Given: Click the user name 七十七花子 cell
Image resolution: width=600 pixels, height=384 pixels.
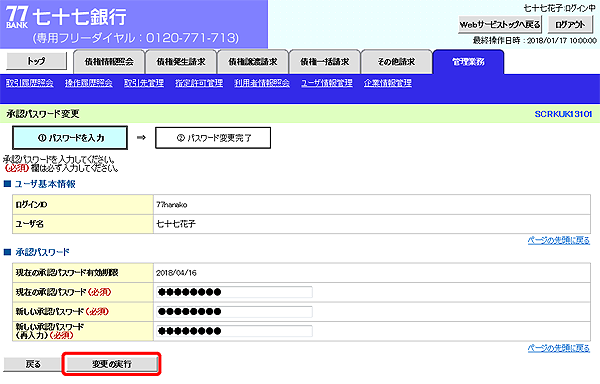Looking at the screenshot, I should click(x=372, y=224).
